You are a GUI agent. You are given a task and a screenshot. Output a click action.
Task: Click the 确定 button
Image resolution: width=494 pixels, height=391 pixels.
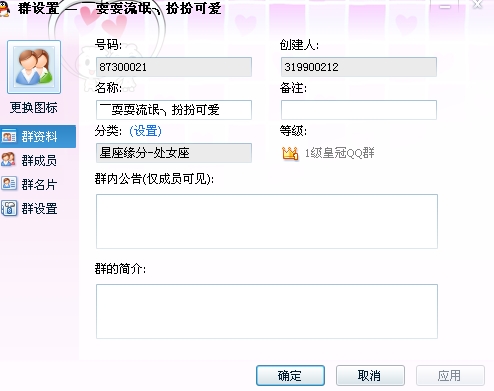pyautogui.click(x=290, y=376)
